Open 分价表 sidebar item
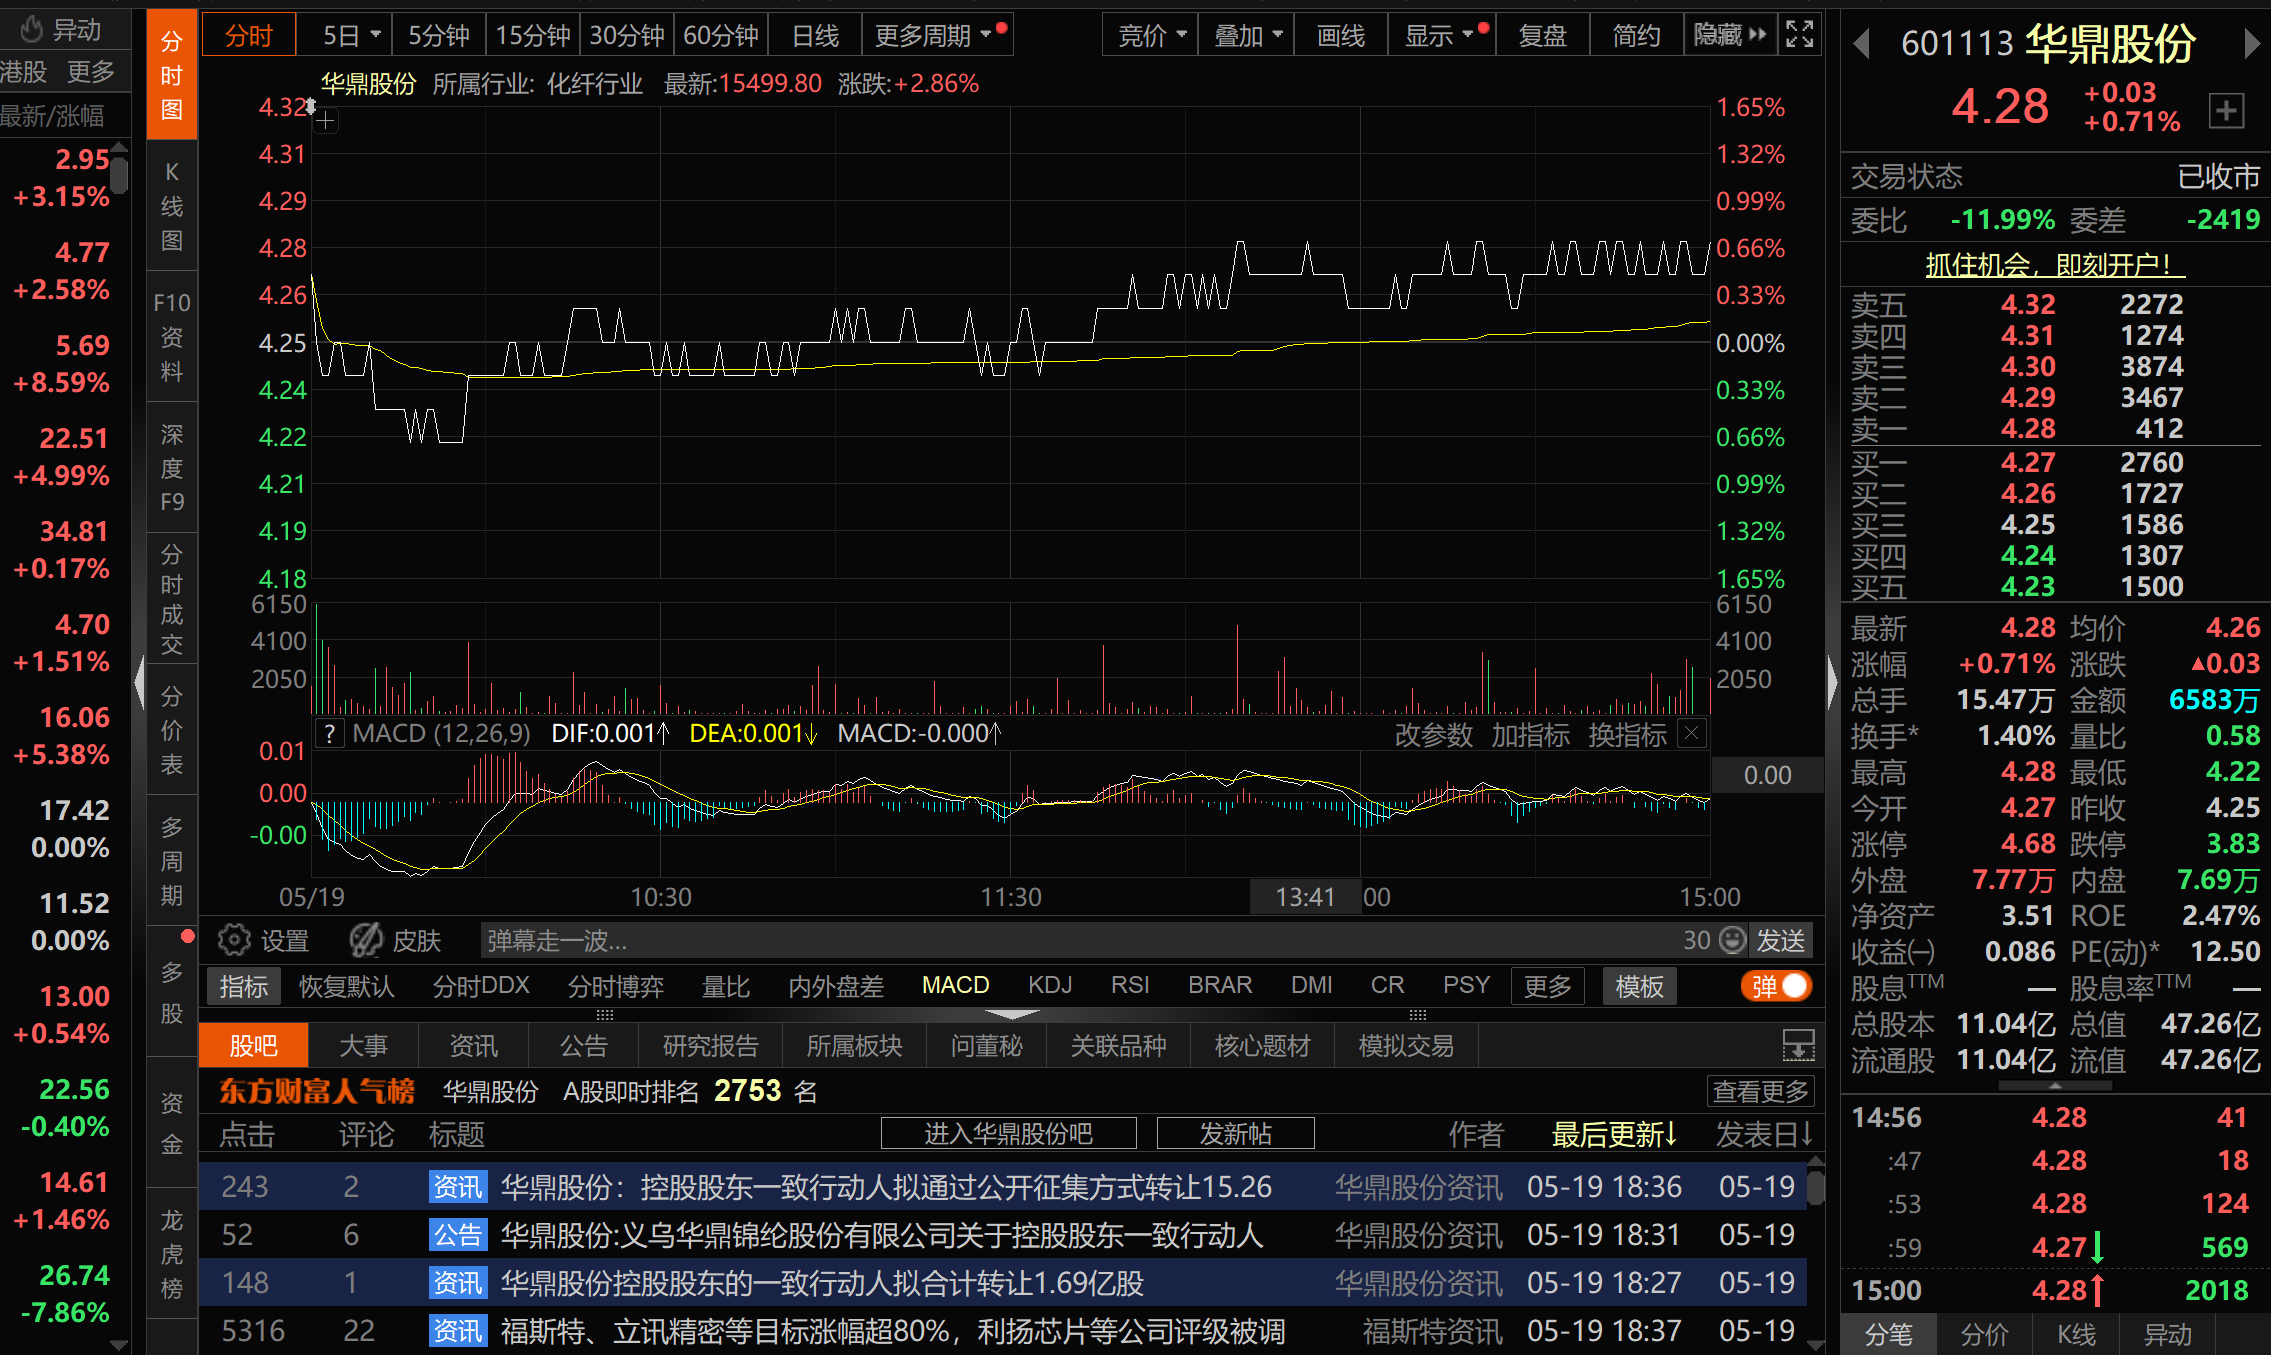Image resolution: width=2271 pixels, height=1355 pixels. tap(172, 730)
